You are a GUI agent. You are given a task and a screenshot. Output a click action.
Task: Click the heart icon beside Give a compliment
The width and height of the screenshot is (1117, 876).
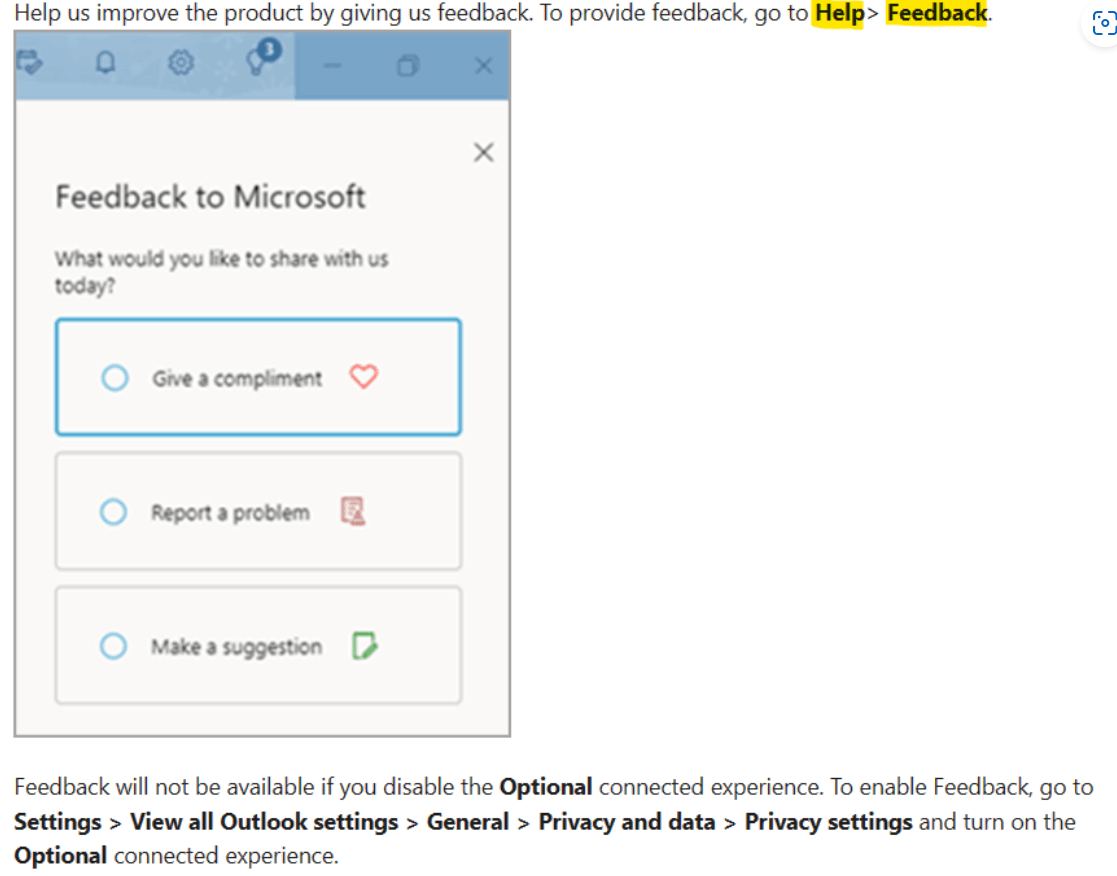pyautogui.click(x=364, y=377)
